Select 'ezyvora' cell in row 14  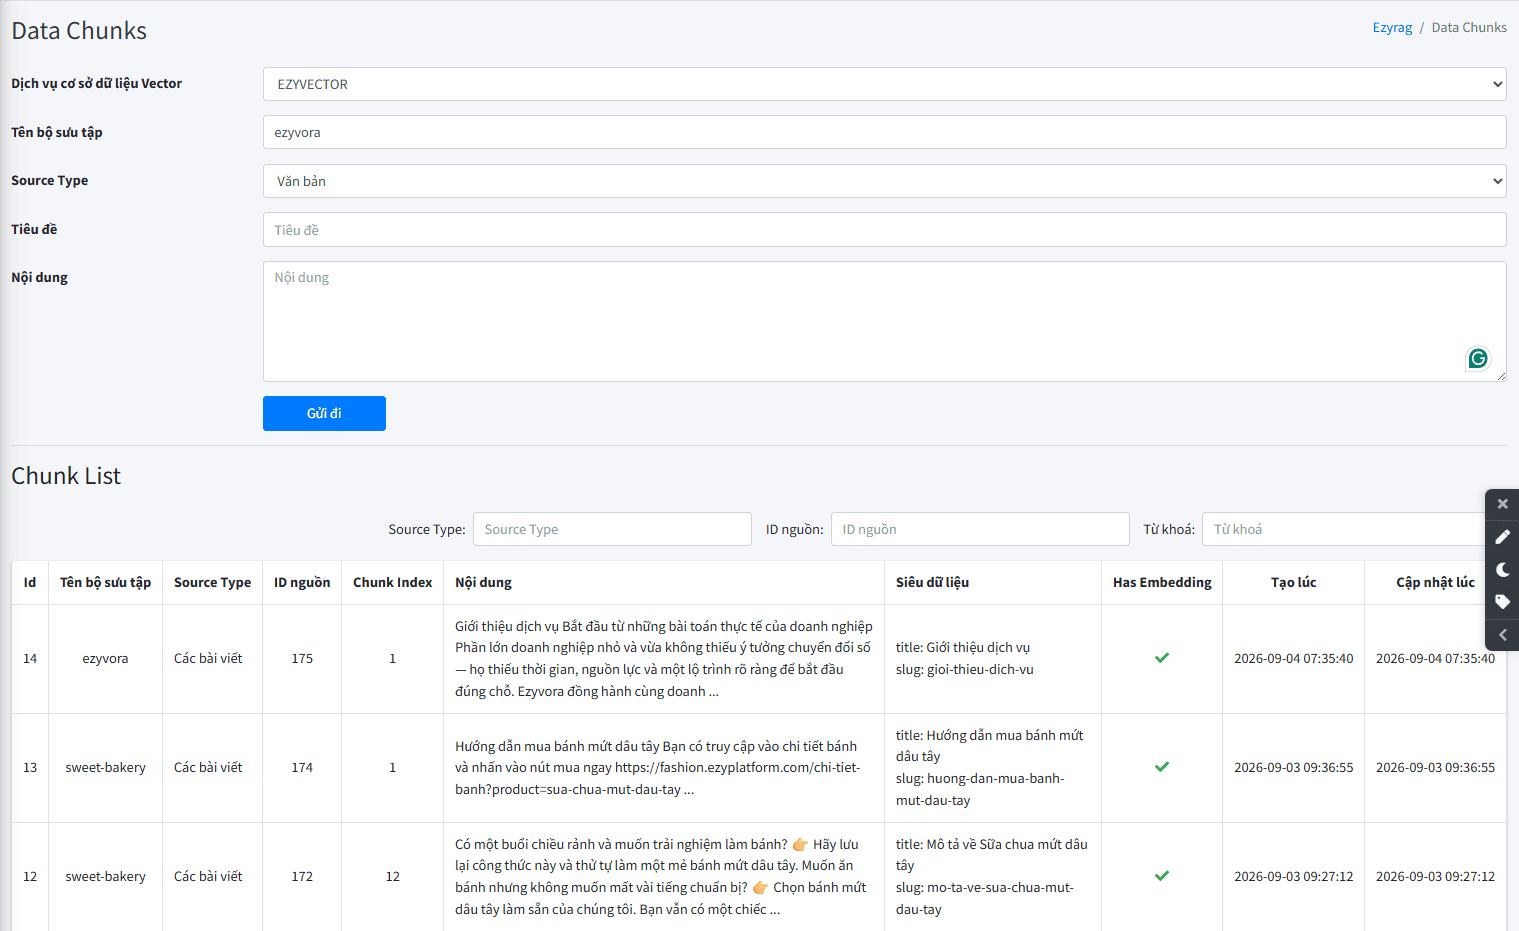105,658
